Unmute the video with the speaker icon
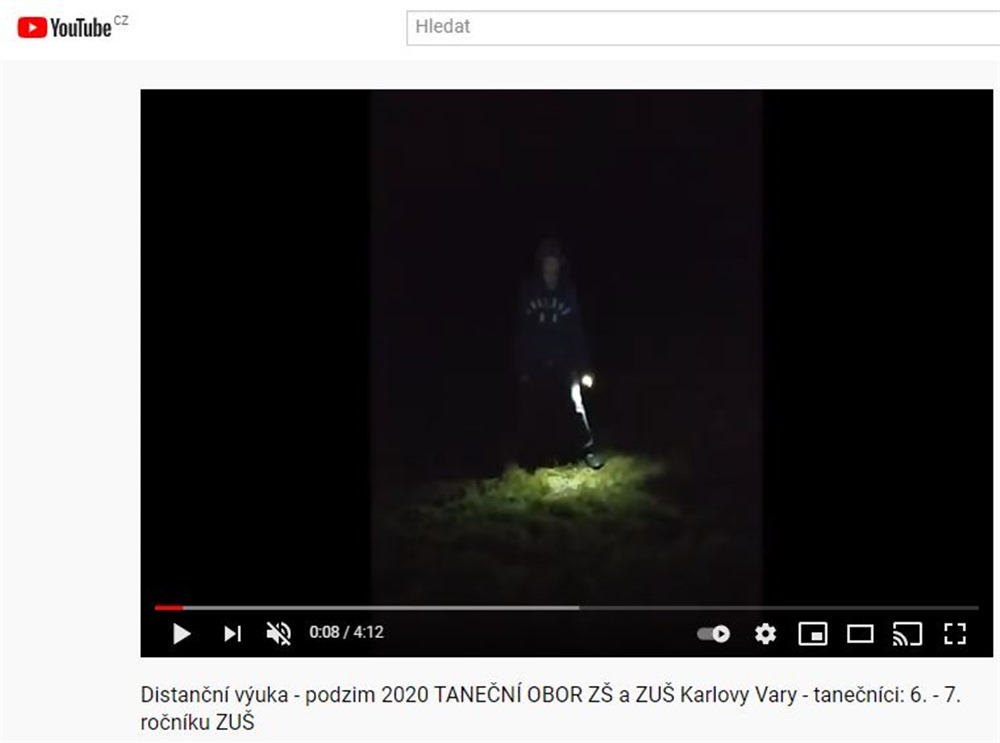 (x=279, y=633)
